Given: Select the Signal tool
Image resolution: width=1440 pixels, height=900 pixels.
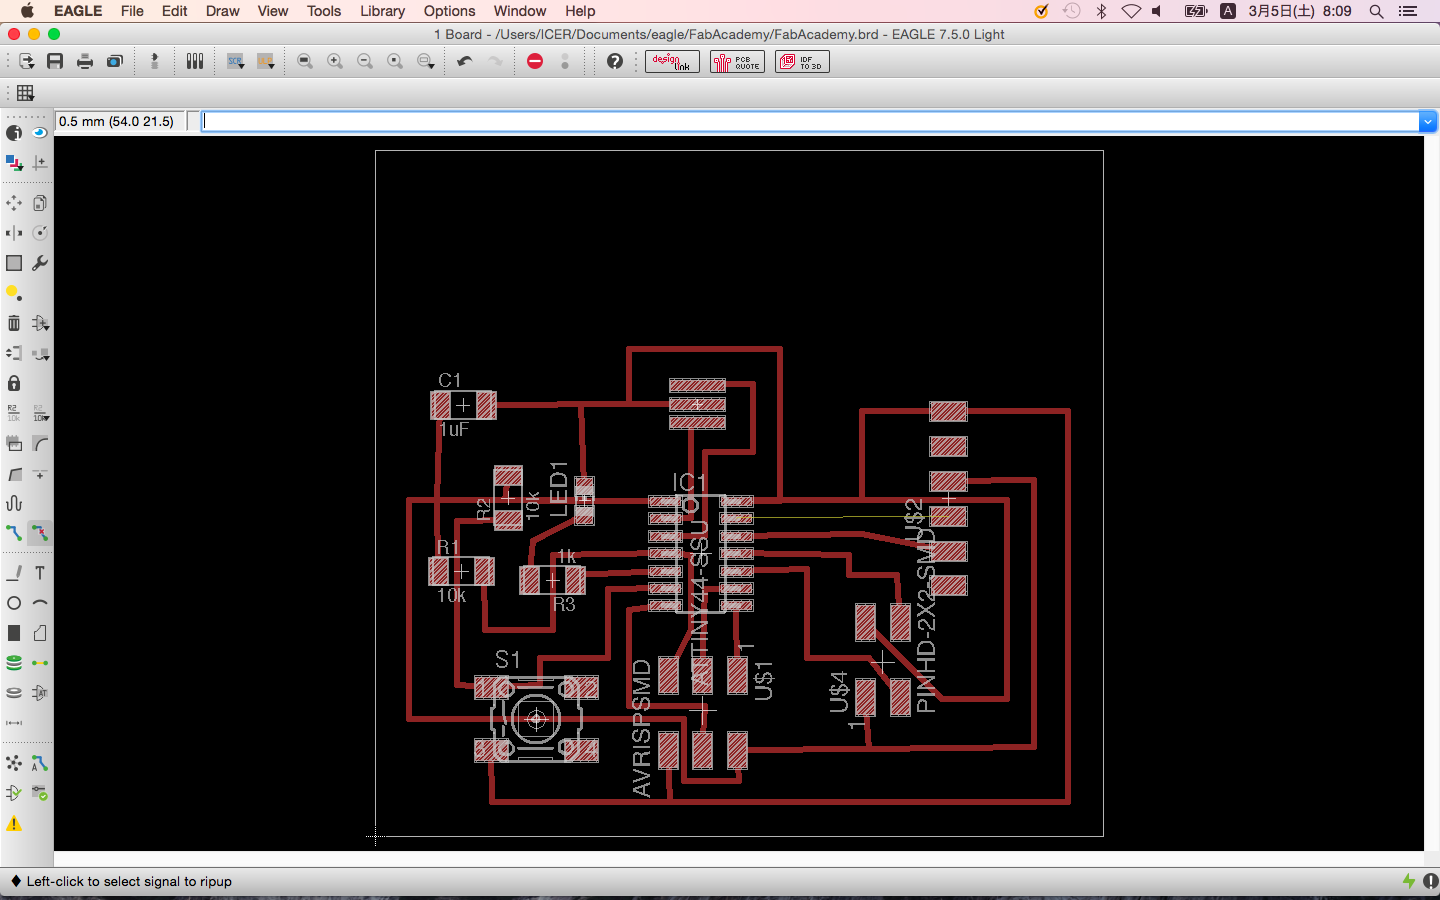Looking at the screenshot, I should pos(40,663).
